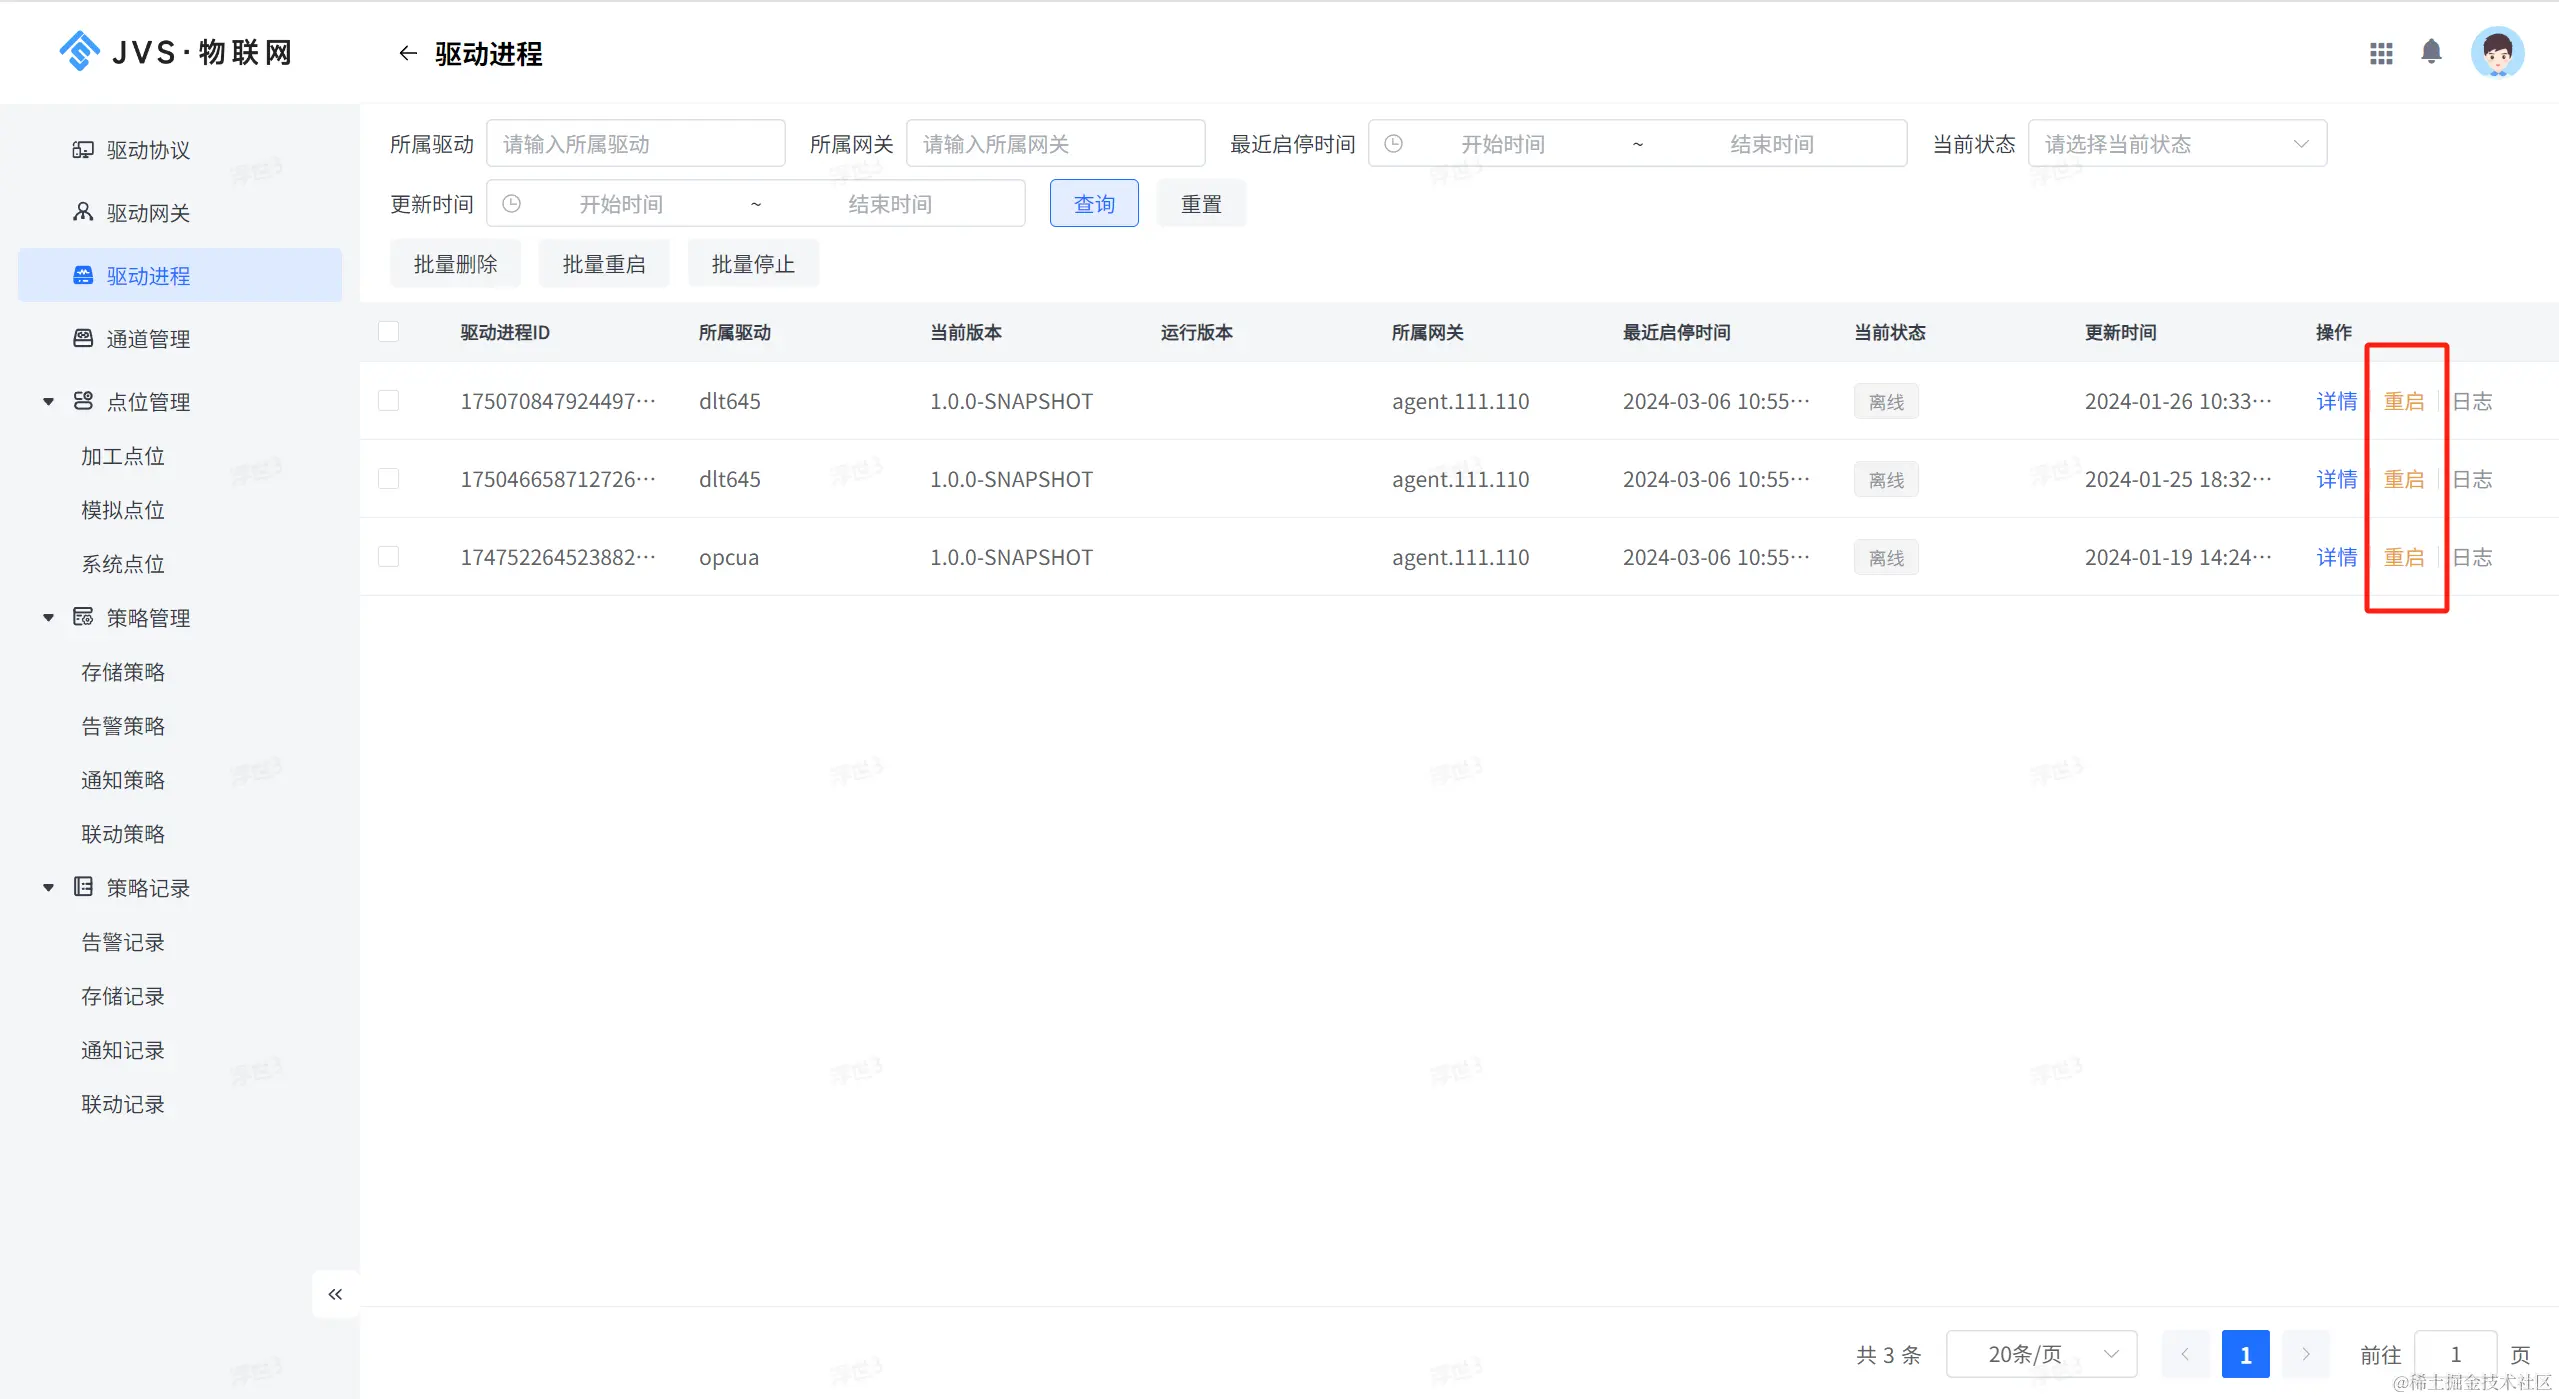The width and height of the screenshot is (2559, 1399).
Task: Click the 批量停止 button
Action: 752,264
